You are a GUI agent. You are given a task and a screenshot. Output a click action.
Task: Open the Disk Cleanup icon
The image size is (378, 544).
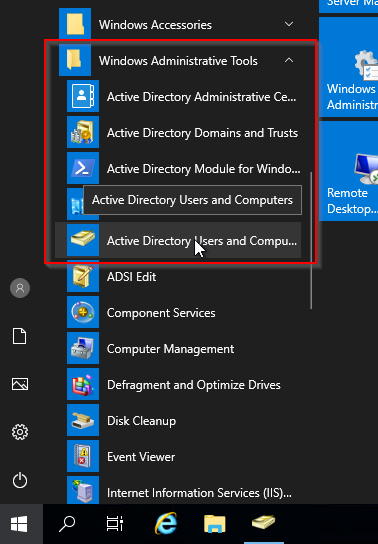pyautogui.click(x=83, y=420)
